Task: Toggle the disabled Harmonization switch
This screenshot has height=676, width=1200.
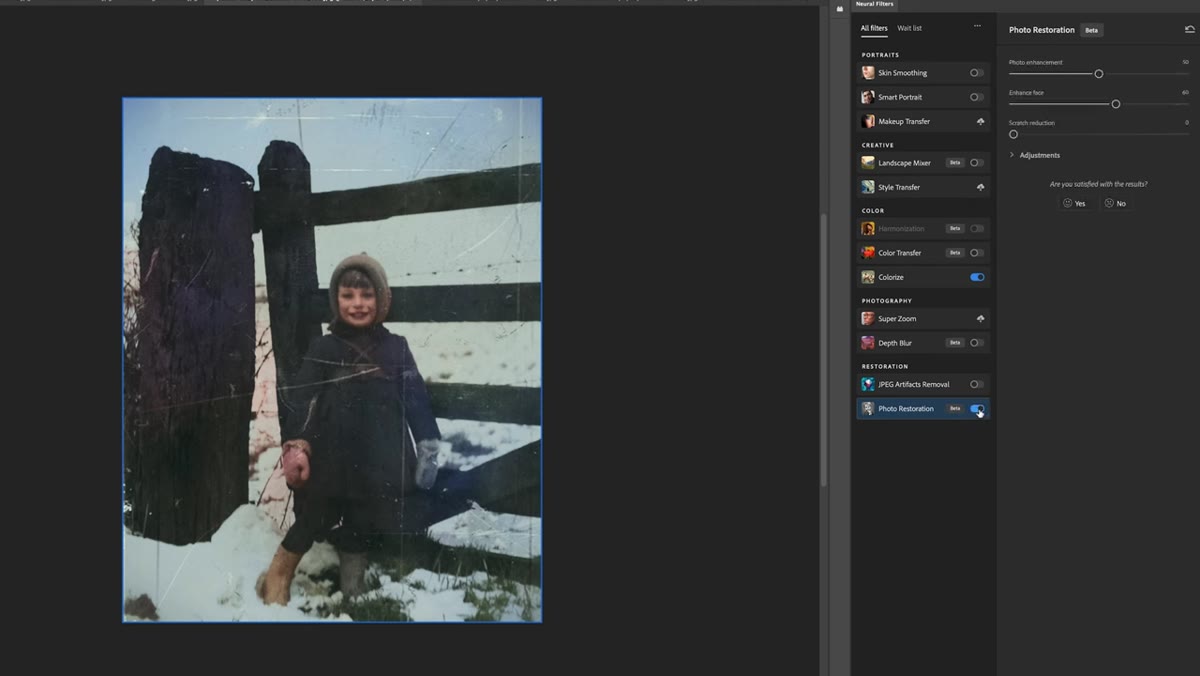Action: [977, 229]
